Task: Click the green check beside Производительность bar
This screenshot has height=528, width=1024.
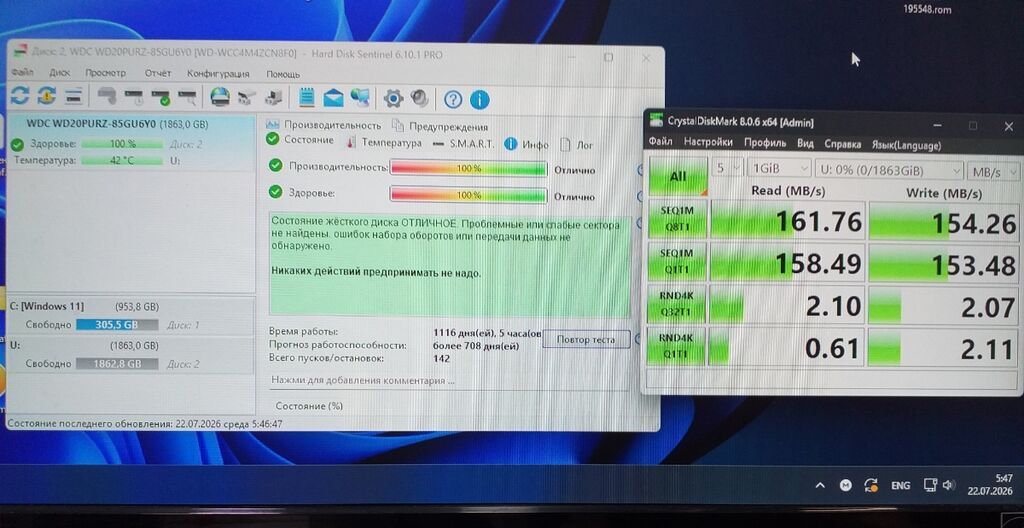Action: coord(276,166)
